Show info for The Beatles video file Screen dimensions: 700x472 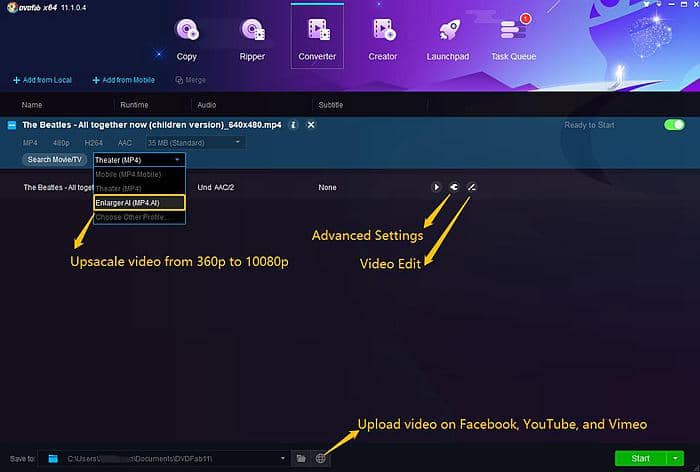pyautogui.click(x=293, y=125)
